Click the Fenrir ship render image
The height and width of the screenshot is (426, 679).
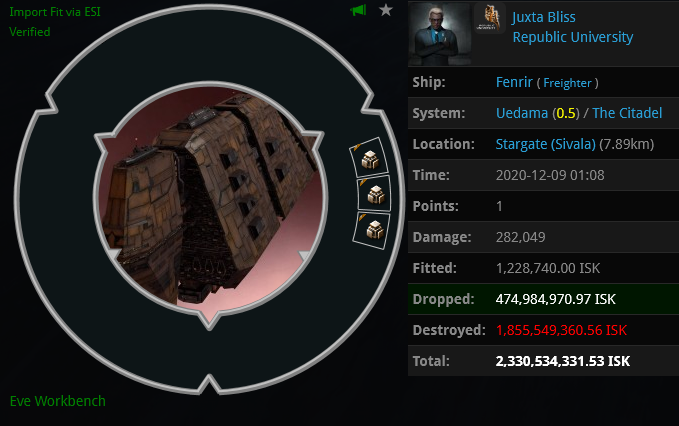tap(210, 198)
